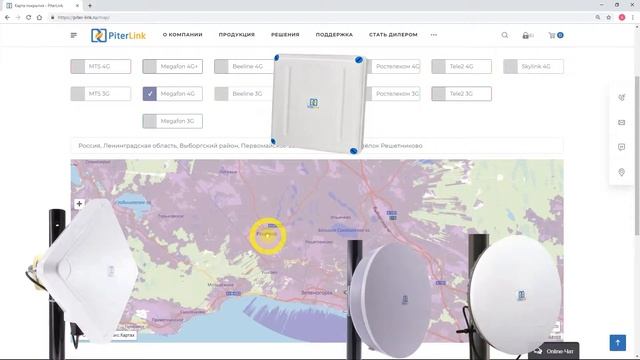The width and height of the screenshot is (640, 360).
Task: Toggle the Beeline 4G coverage checkbox
Action: (x=221, y=67)
